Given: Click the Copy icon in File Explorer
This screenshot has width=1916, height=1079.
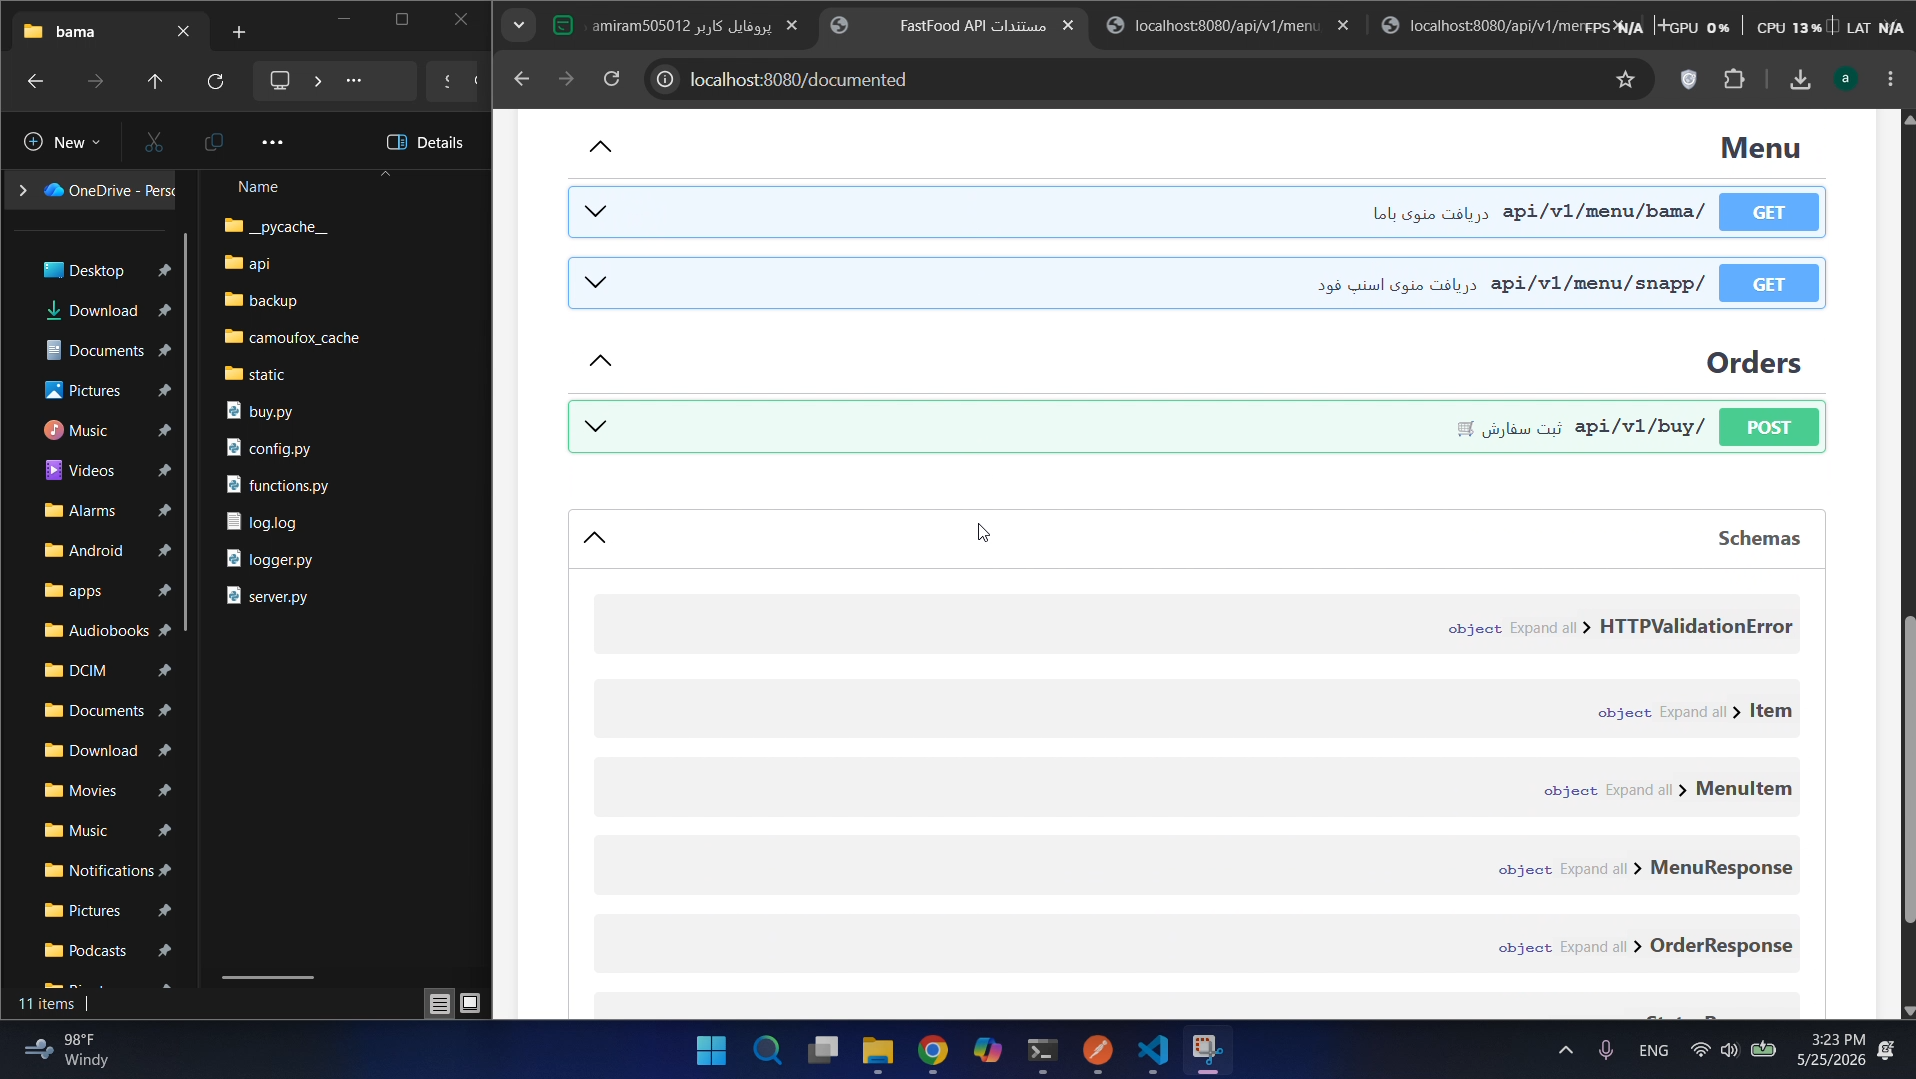Looking at the screenshot, I should click(213, 142).
